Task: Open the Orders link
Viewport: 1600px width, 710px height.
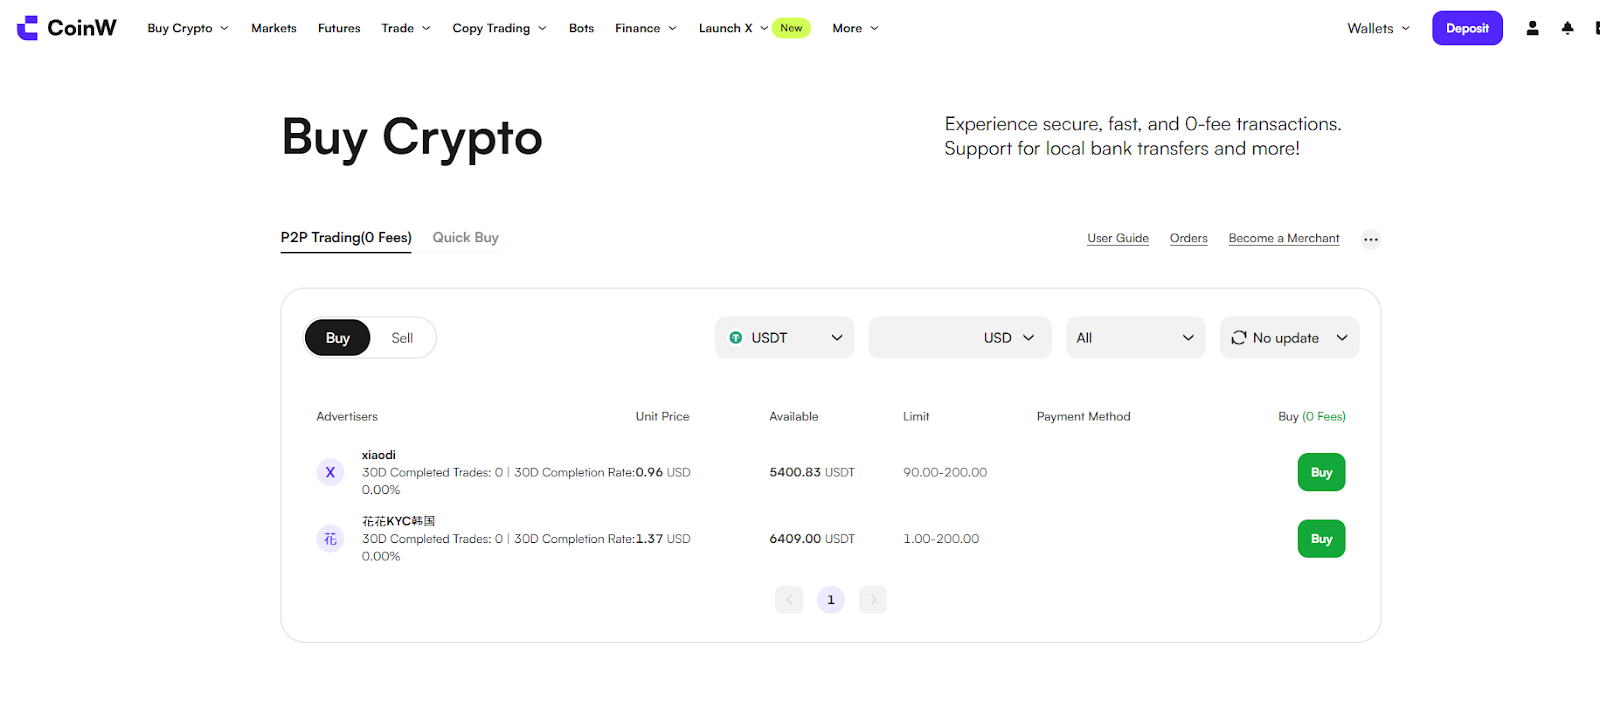Action: (1188, 238)
